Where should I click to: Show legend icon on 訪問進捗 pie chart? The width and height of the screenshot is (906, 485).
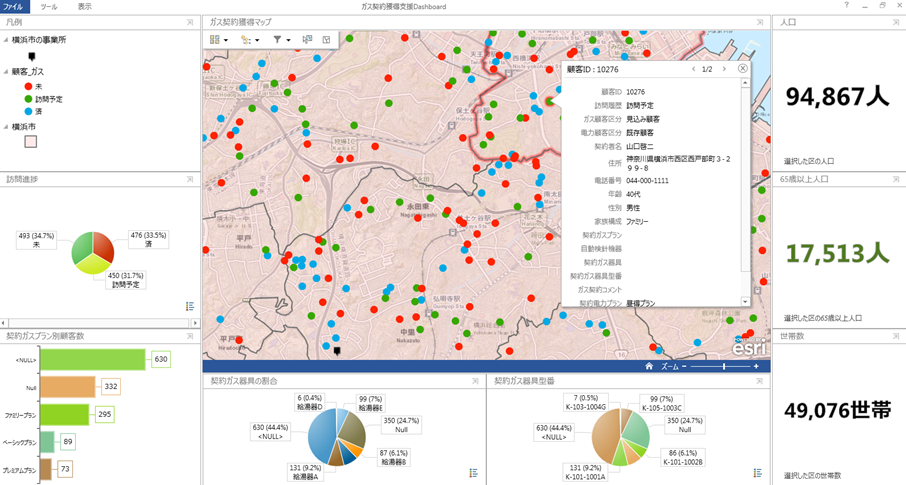190,307
